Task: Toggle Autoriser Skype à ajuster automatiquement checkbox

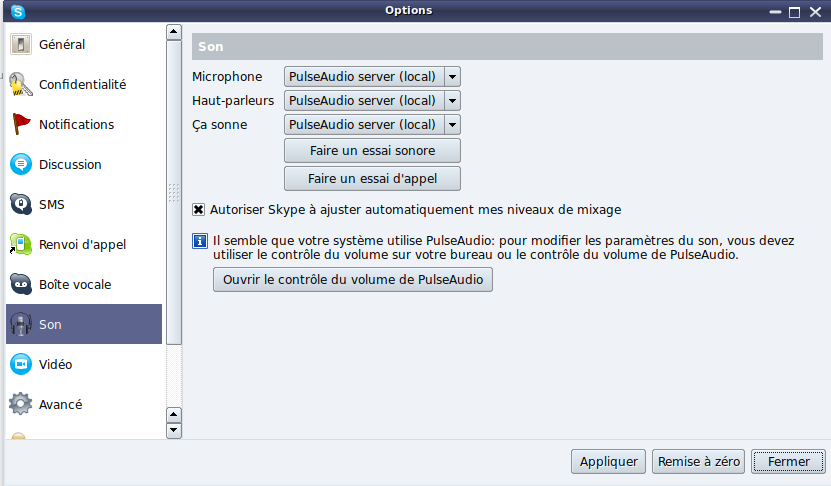Action: click(198, 210)
